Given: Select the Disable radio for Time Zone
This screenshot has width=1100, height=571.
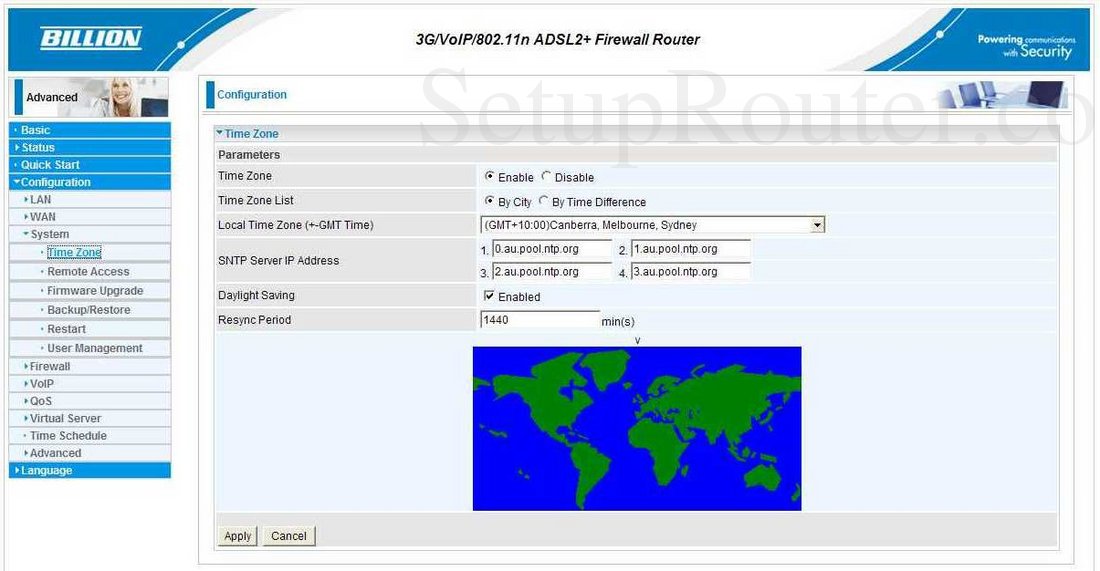Looking at the screenshot, I should click(546, 176).
